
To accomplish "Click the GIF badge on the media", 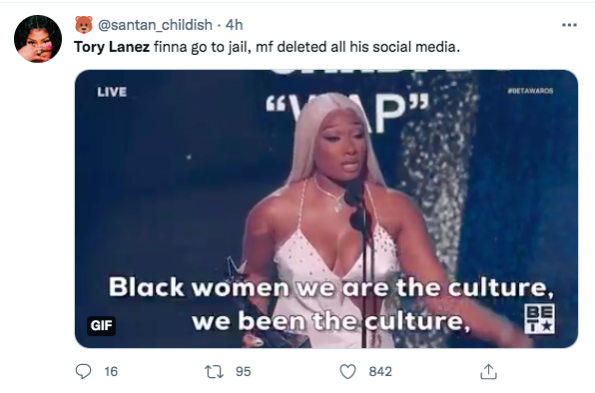I will (x=101, y=325).
